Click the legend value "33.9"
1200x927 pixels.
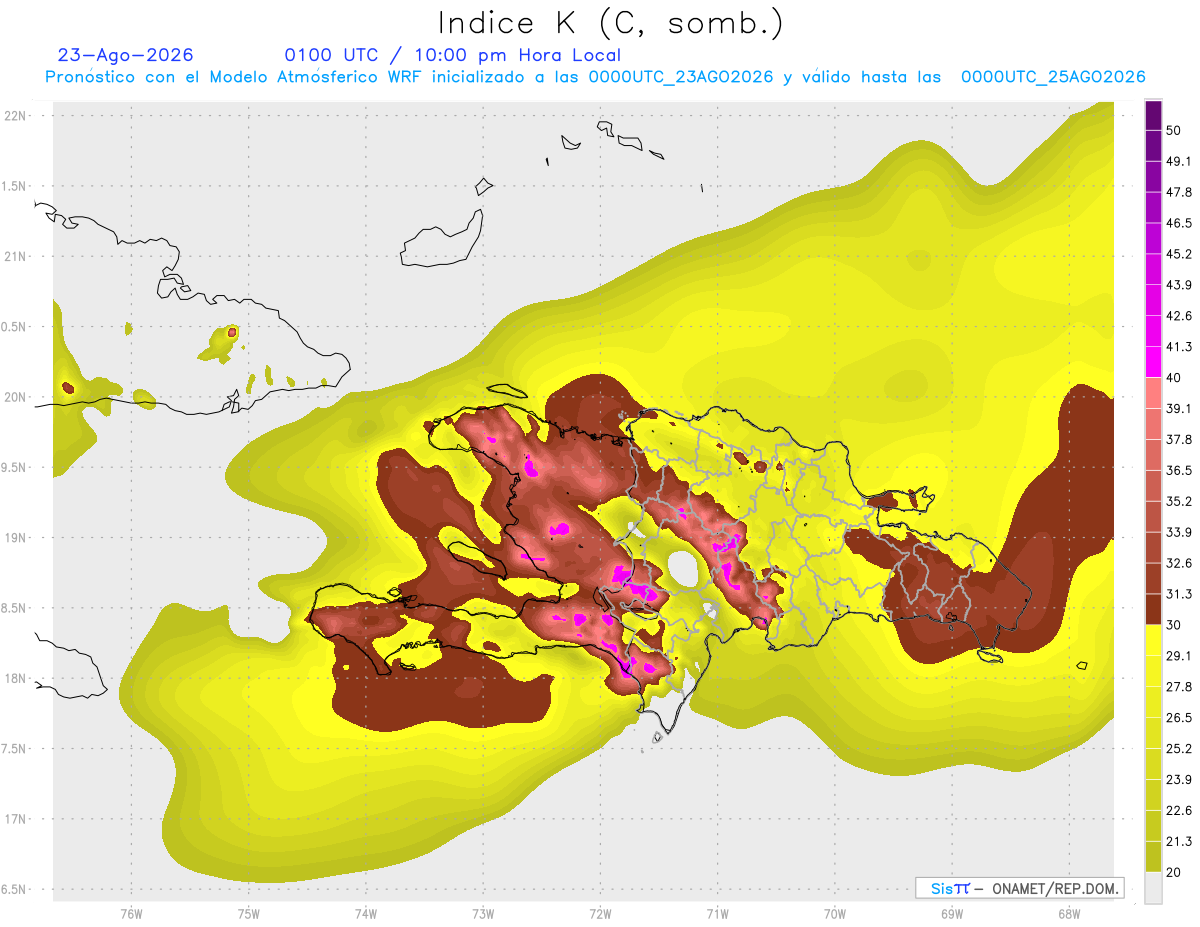click(x=1178, y=532)
